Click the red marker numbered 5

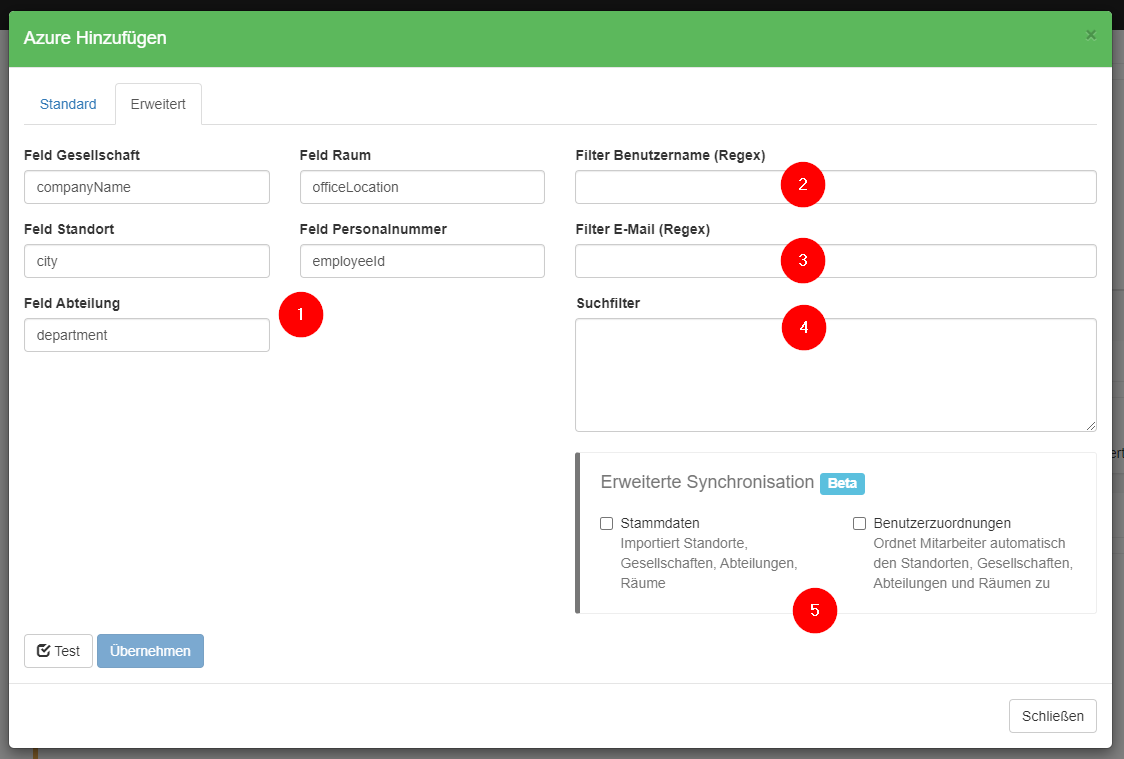click(815, 610)
